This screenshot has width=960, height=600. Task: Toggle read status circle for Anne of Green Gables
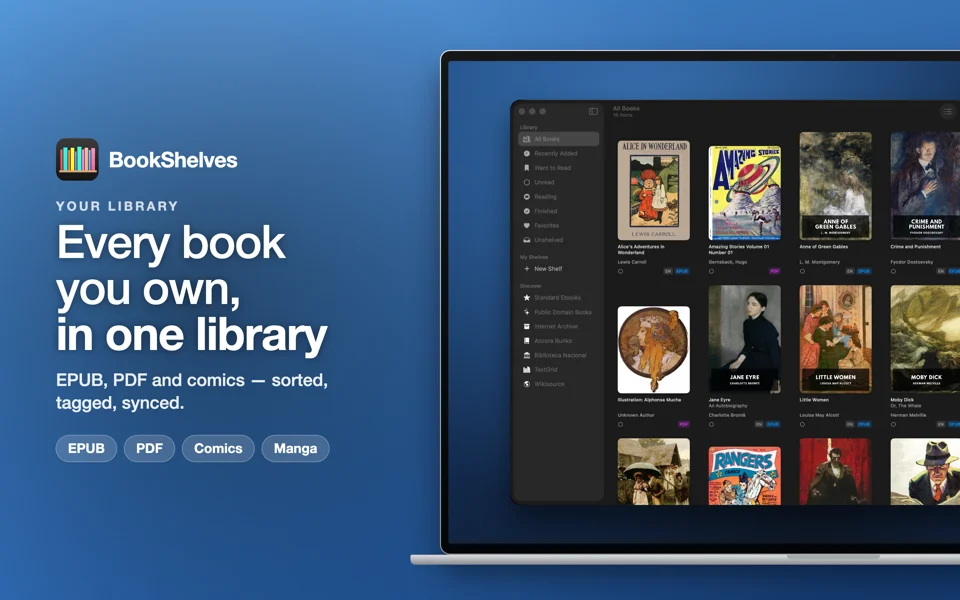coord(802,271)
